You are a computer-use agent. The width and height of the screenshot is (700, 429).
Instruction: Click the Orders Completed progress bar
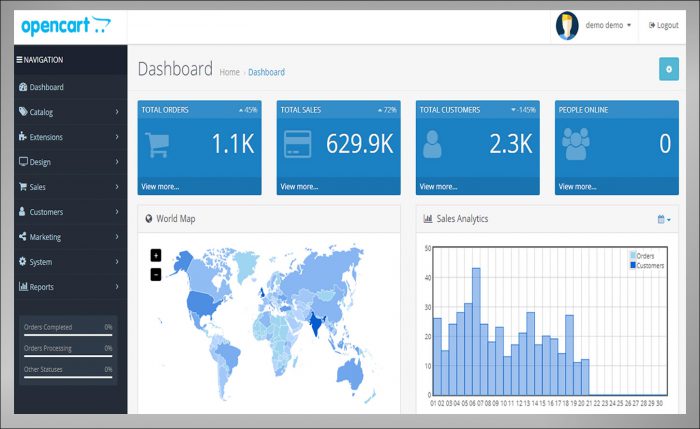click(68, 334)
